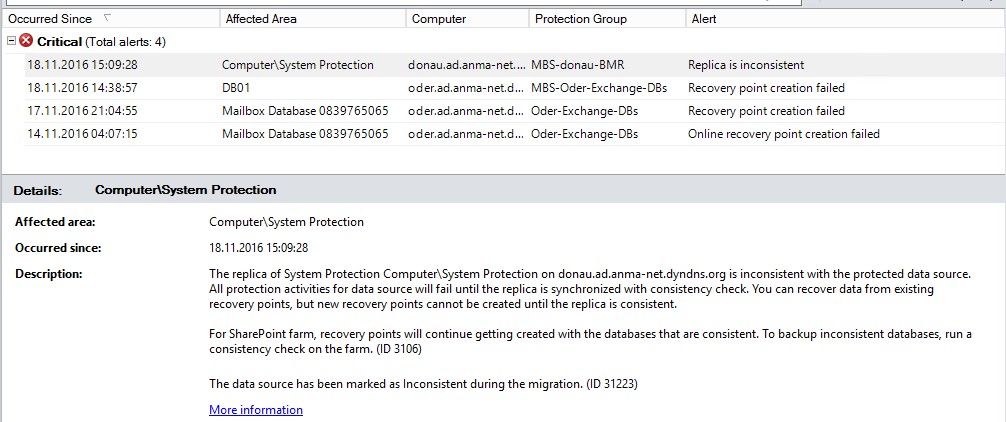Select the alert dated 14.11.2016 04:07:15

[x=82, y=134]
